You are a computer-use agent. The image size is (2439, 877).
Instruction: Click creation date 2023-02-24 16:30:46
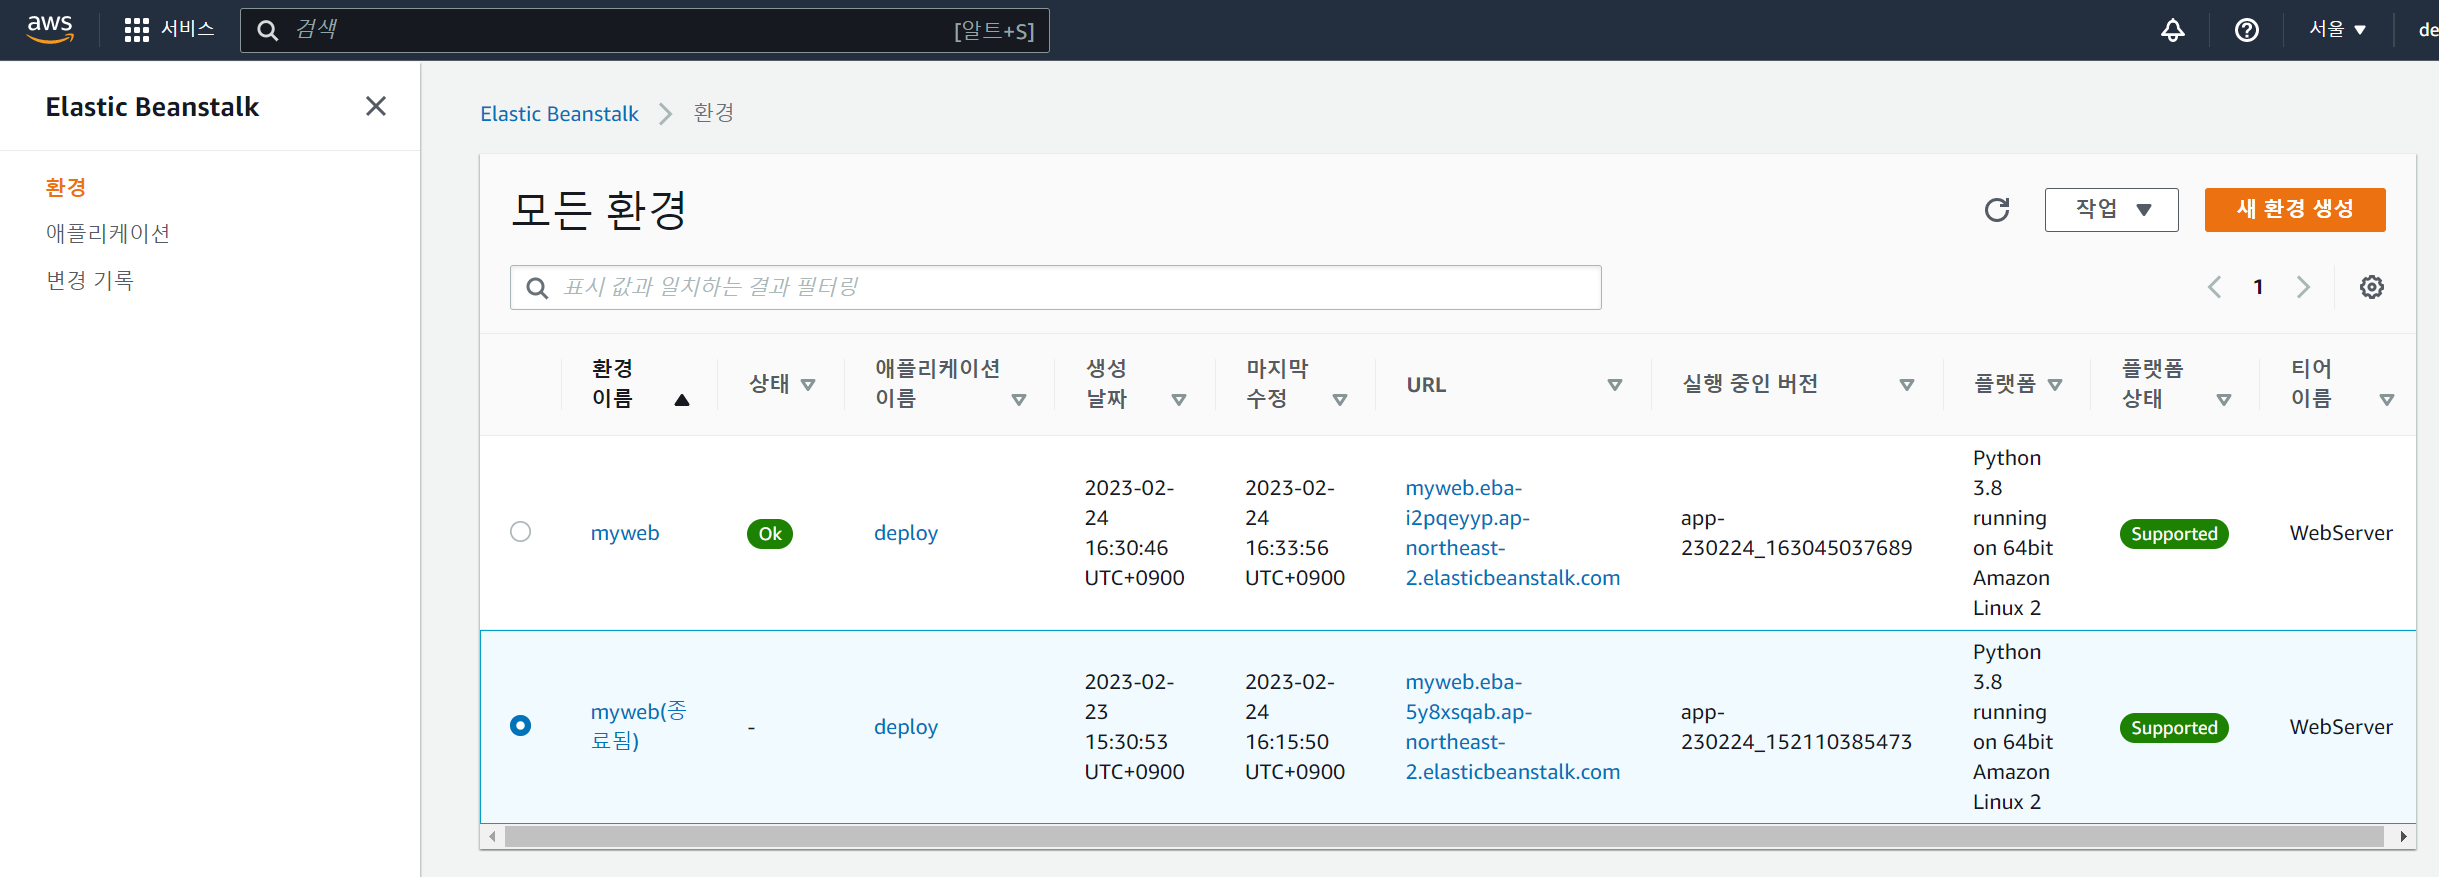(1135, 533)
